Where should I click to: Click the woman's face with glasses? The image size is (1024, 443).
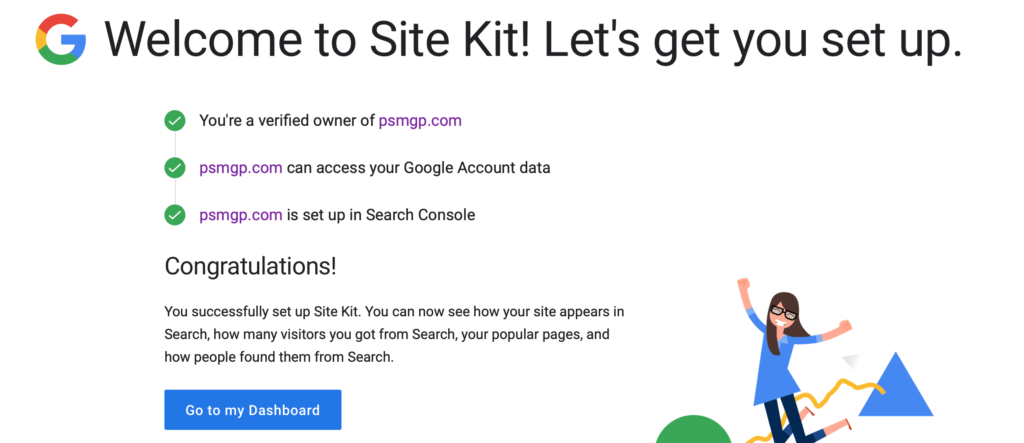782,314
